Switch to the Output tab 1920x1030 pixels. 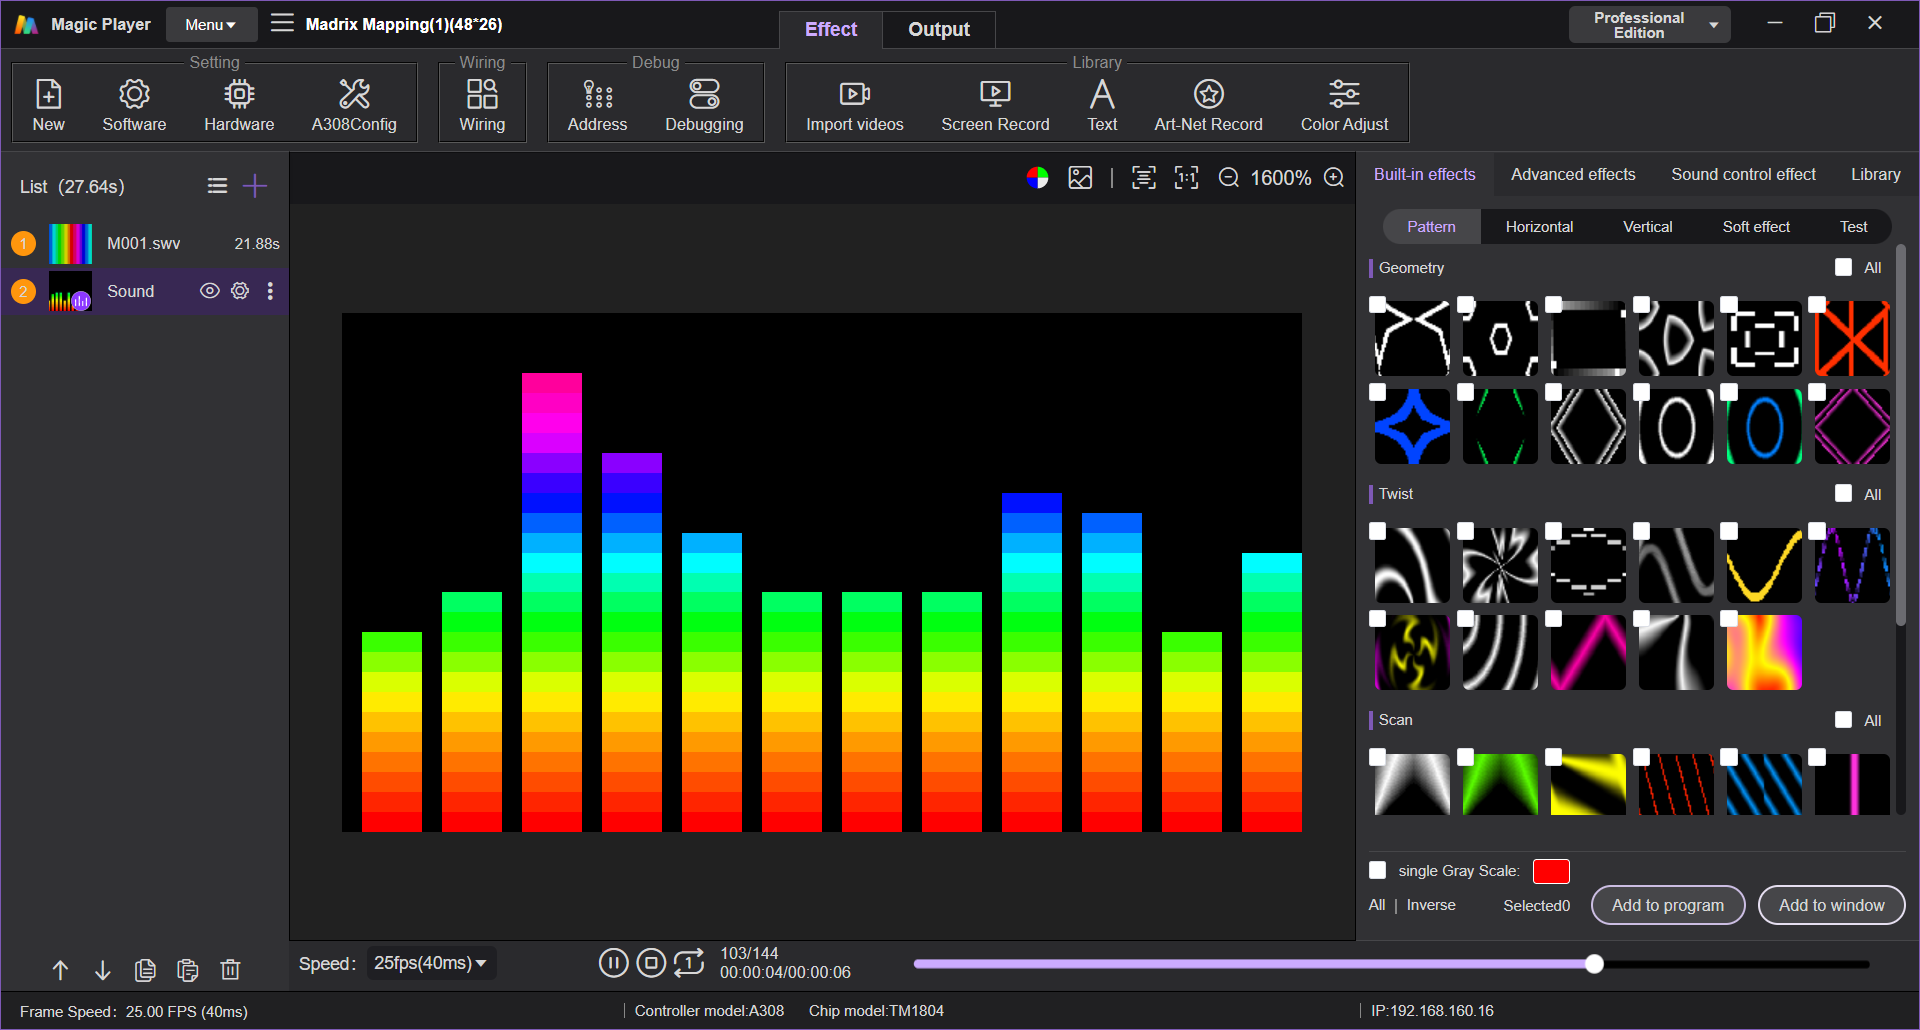938,29
